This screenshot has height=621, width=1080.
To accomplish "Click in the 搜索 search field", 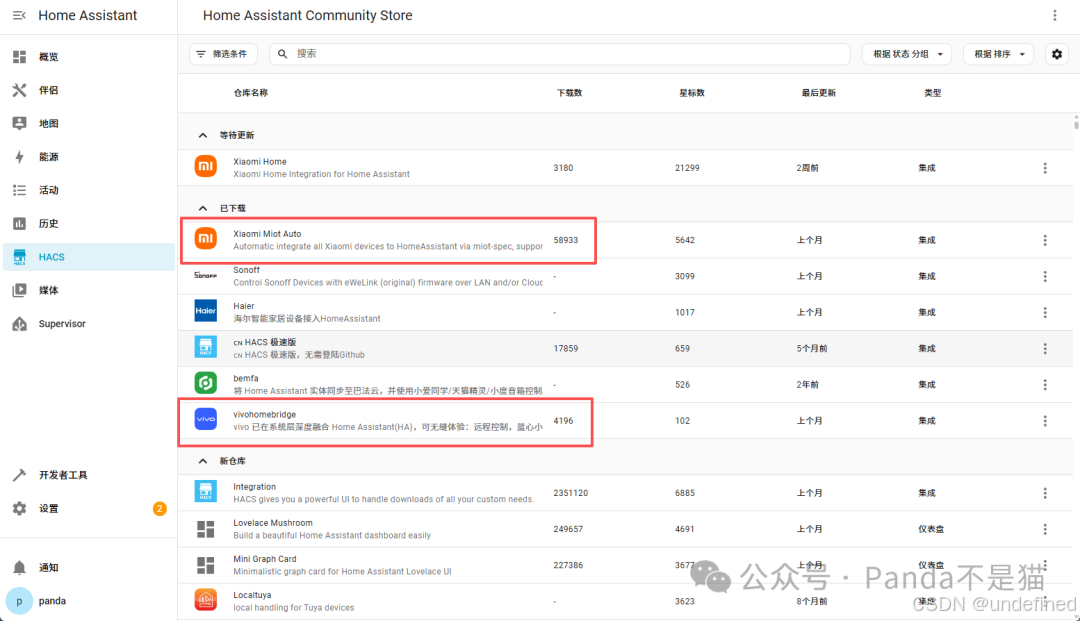I will 559,54.
